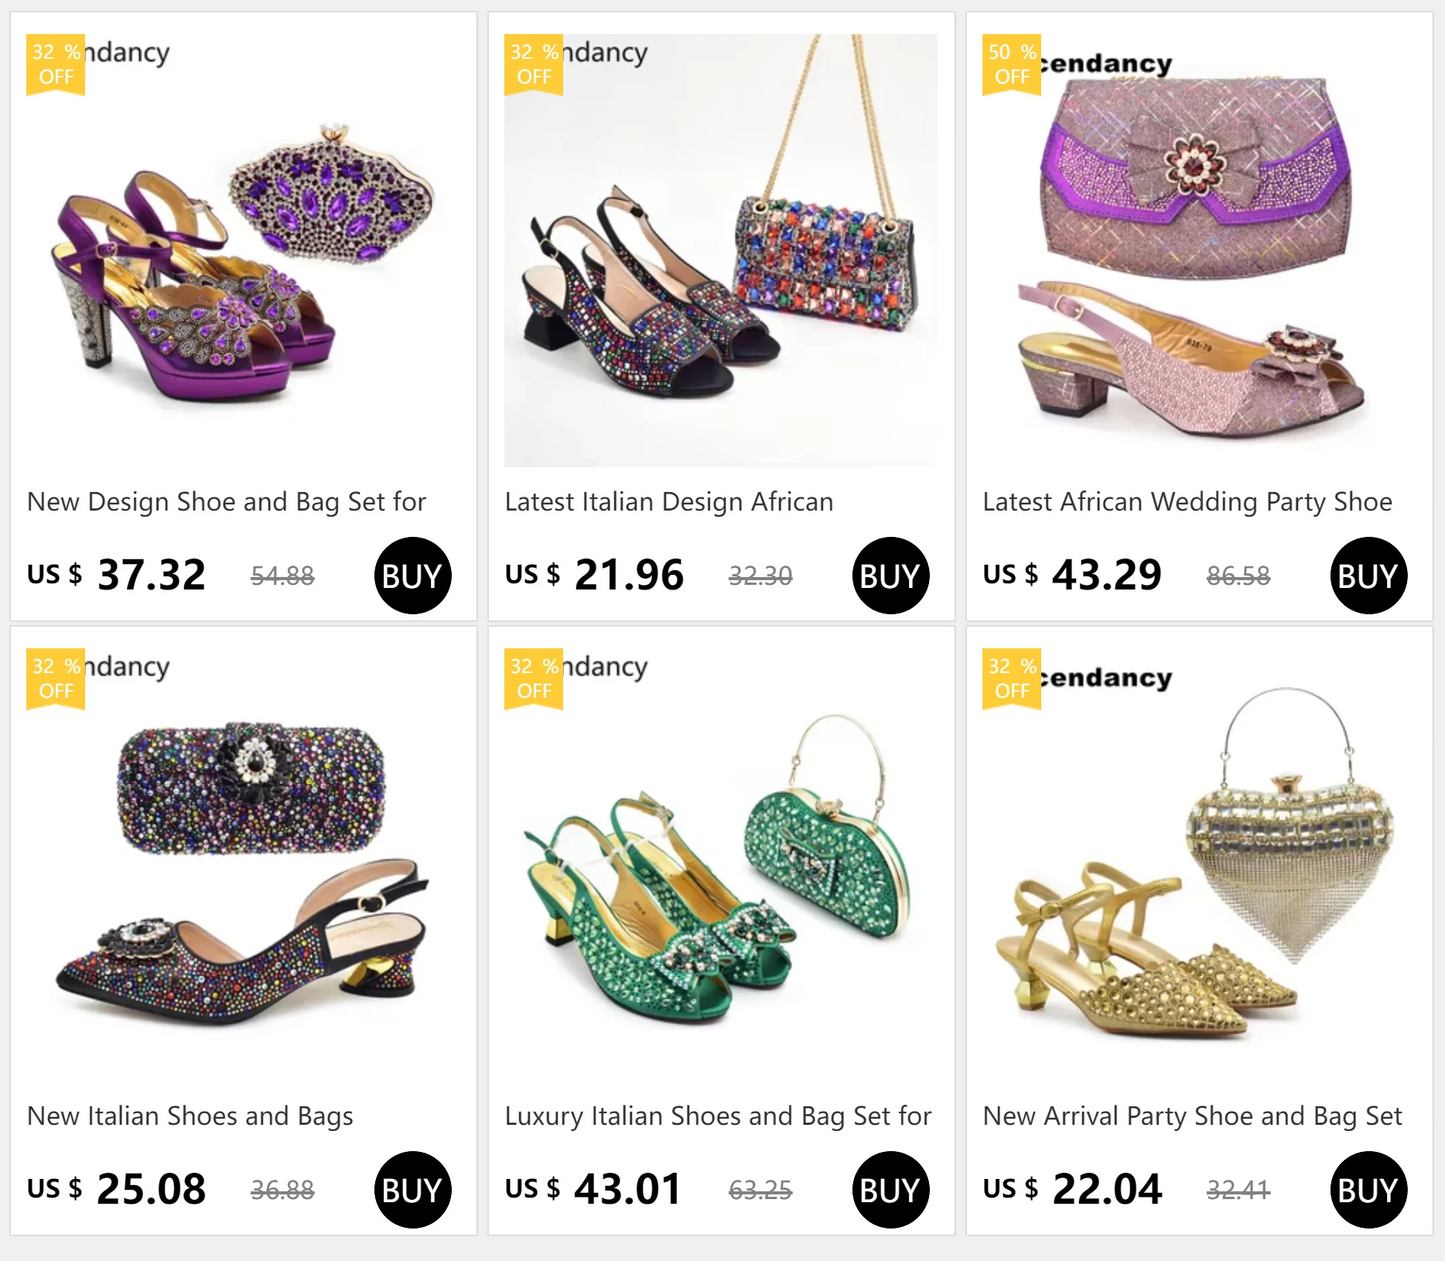Click the BUY icon beside US $22.04
The height and width of the screenshot is (1261, 1445).
pyautogui.click(x=1366, y=1189)
